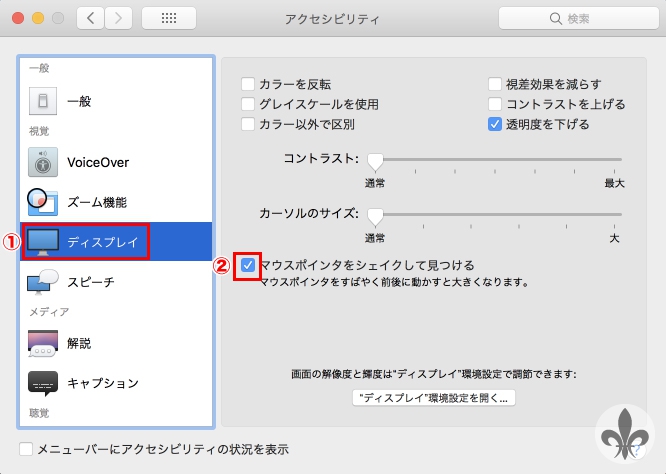Click the 画面の解像度と輝度は note text
Image resolution: width=666 pixels, height=474 pixels.
pos(434,374)
